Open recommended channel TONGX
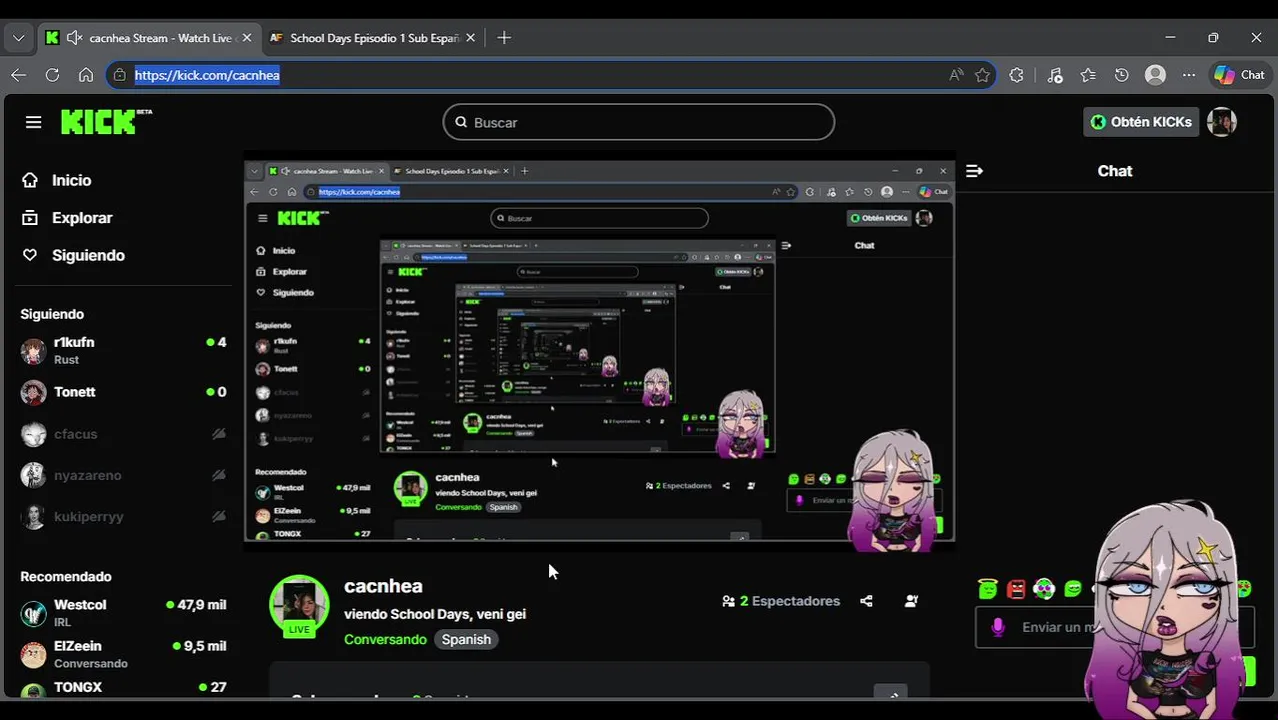 coord(123,688)
